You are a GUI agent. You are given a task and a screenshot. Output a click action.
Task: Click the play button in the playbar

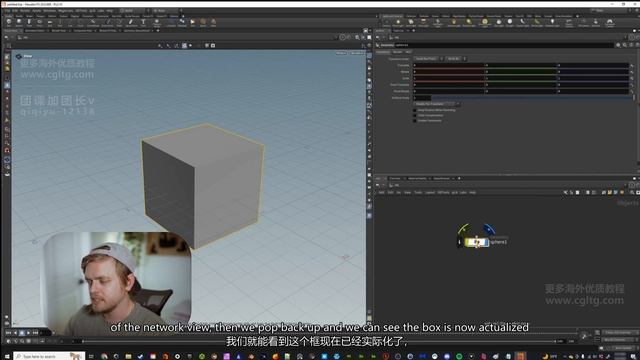(29, 333)
